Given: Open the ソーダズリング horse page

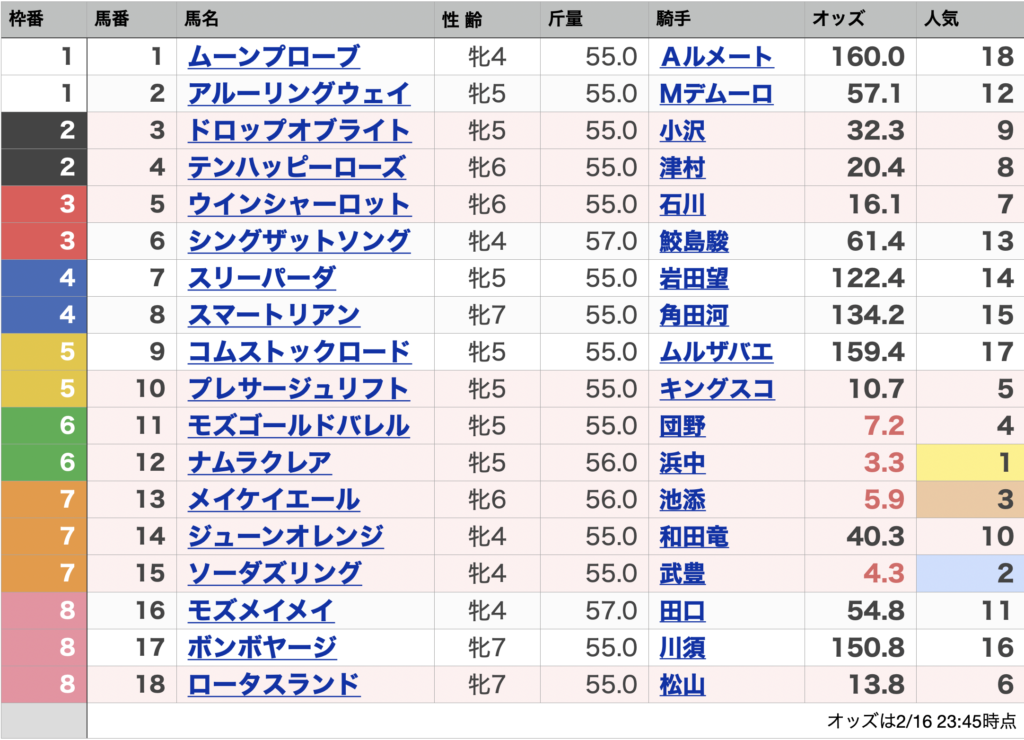Looking at the screenshot, I should click(274, 574).
